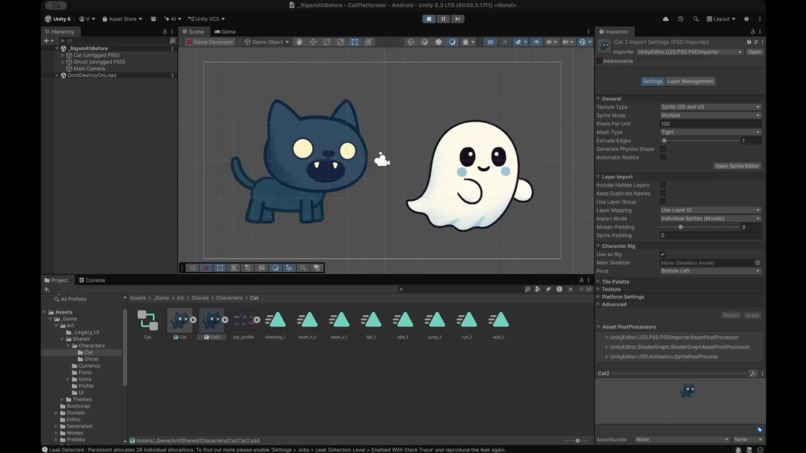Select the Move tool in Scene toolbar
The width and height of the screenshot is (806, 453).
(313, 42)
